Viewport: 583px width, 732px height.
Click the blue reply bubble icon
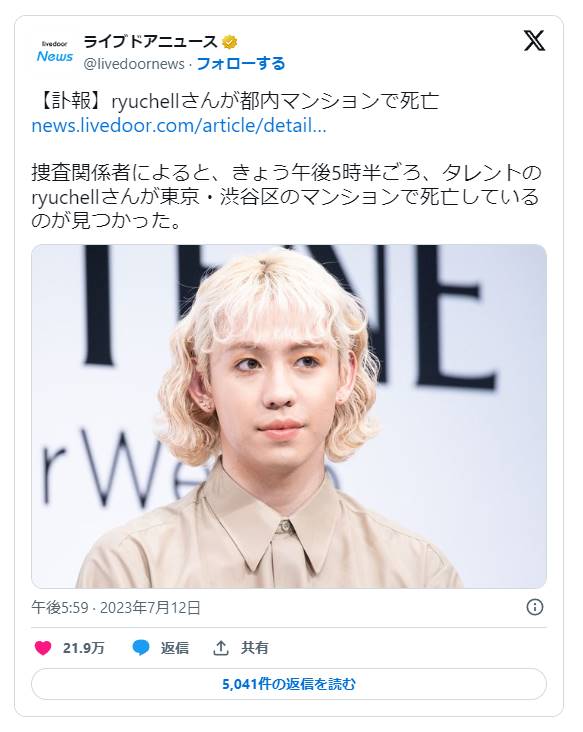[141, 648]
